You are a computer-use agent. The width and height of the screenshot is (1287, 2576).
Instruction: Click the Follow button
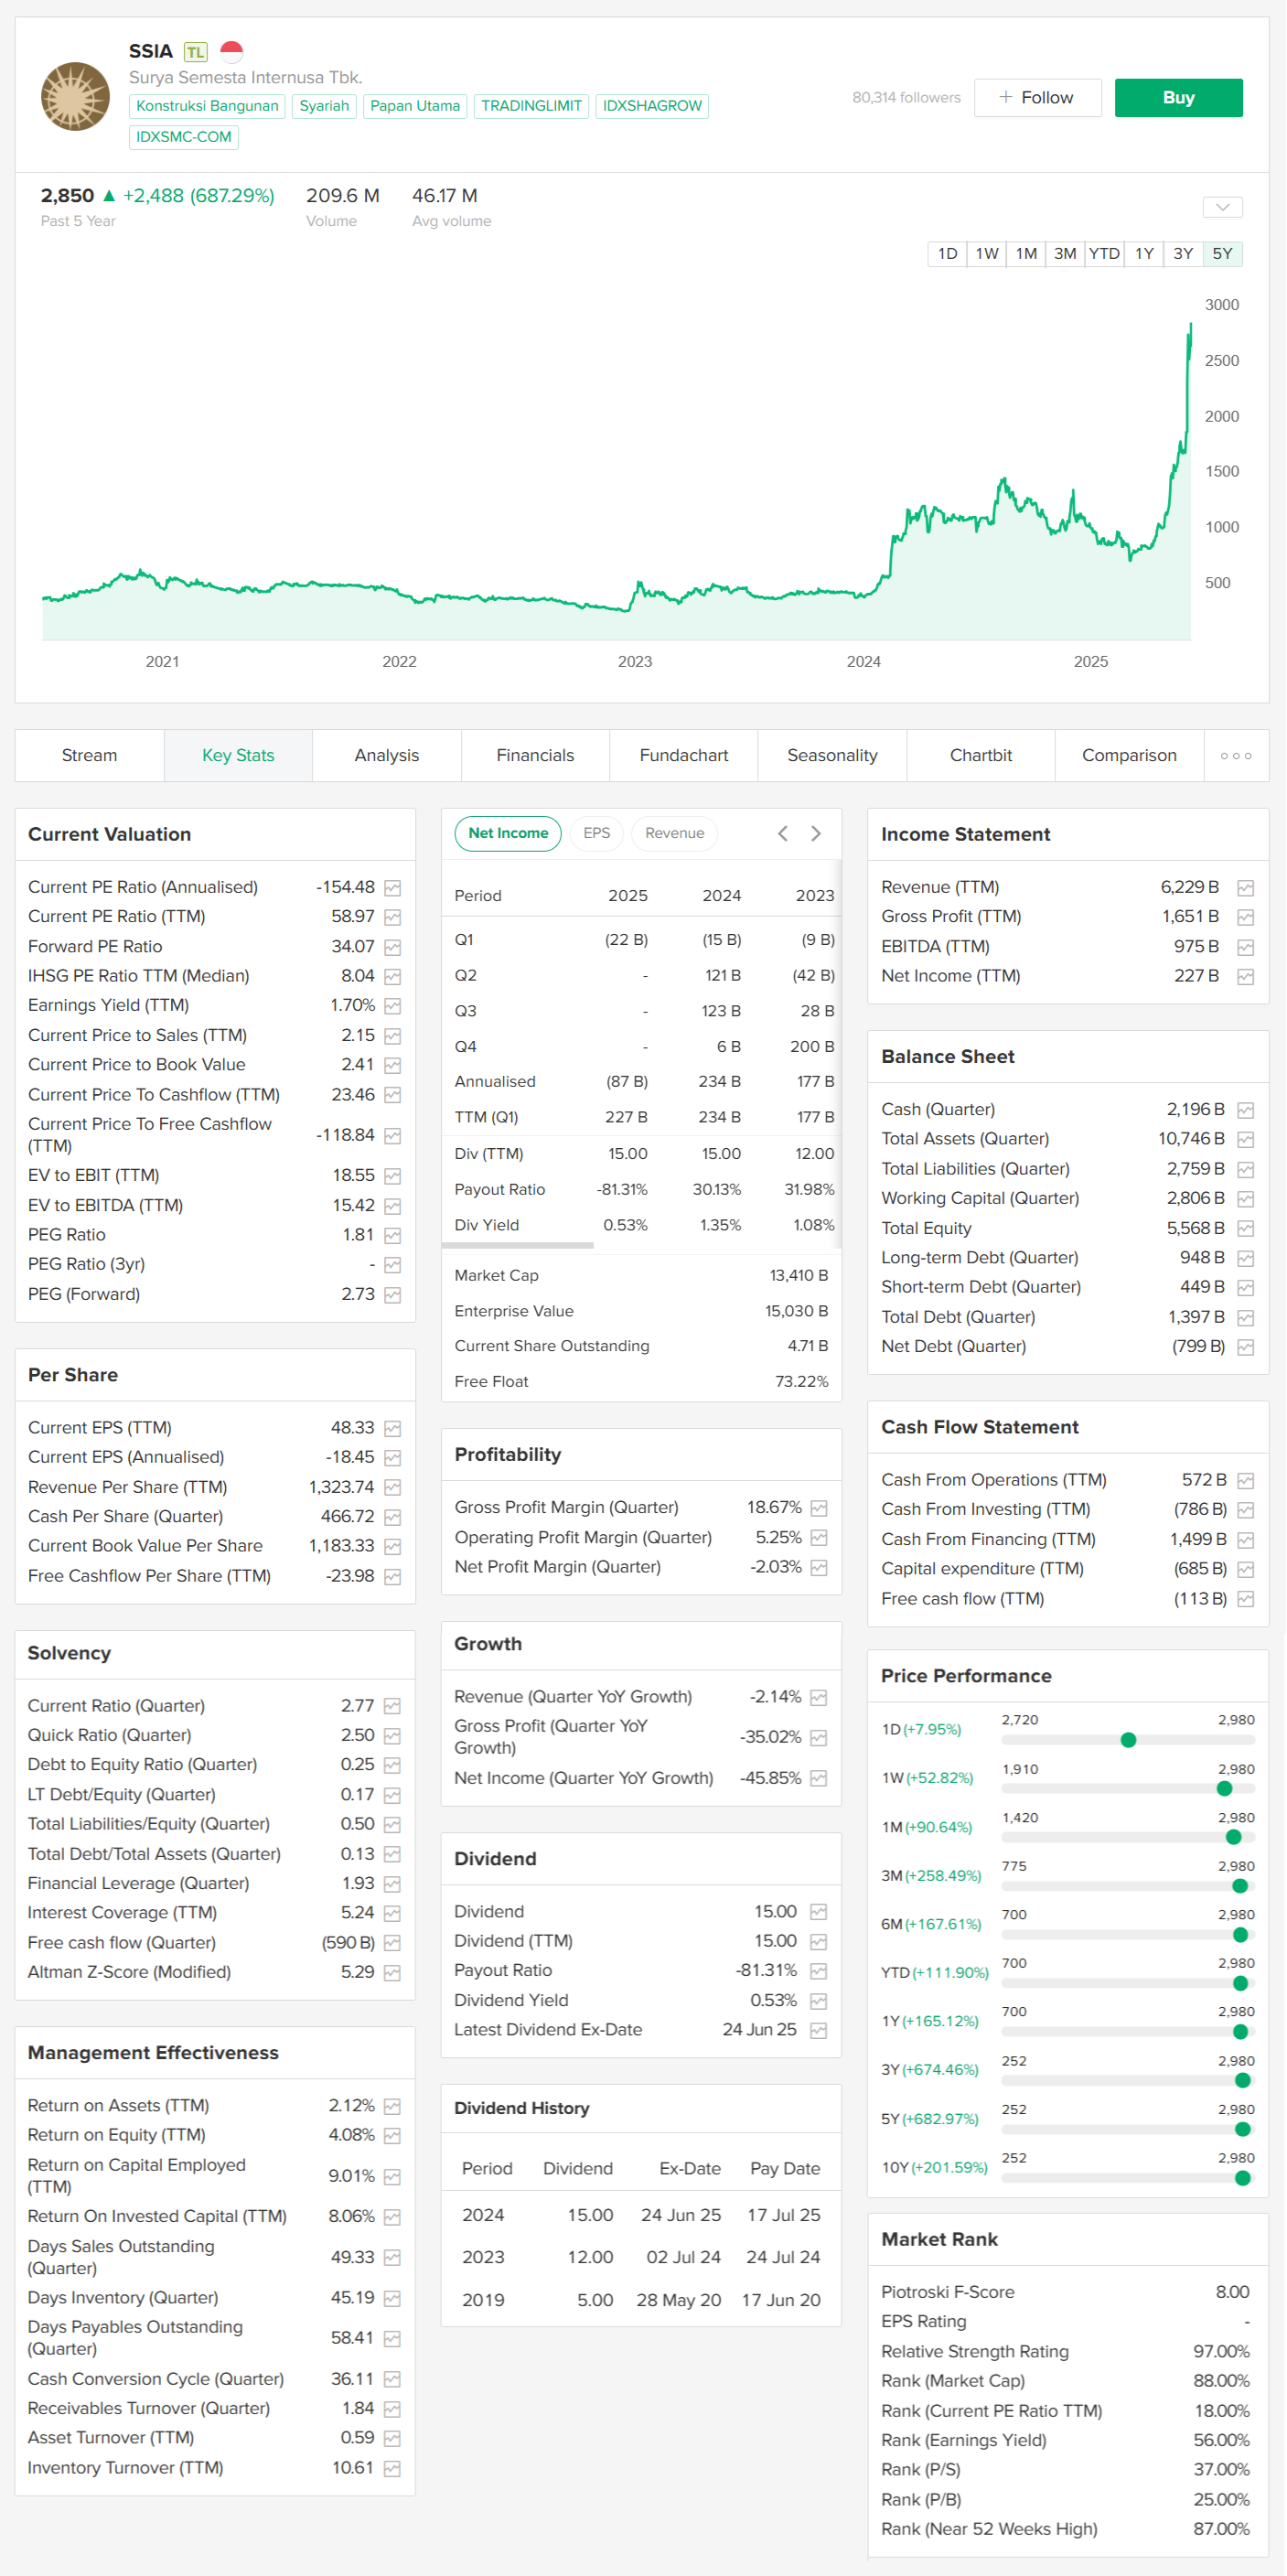[1039, 98]
